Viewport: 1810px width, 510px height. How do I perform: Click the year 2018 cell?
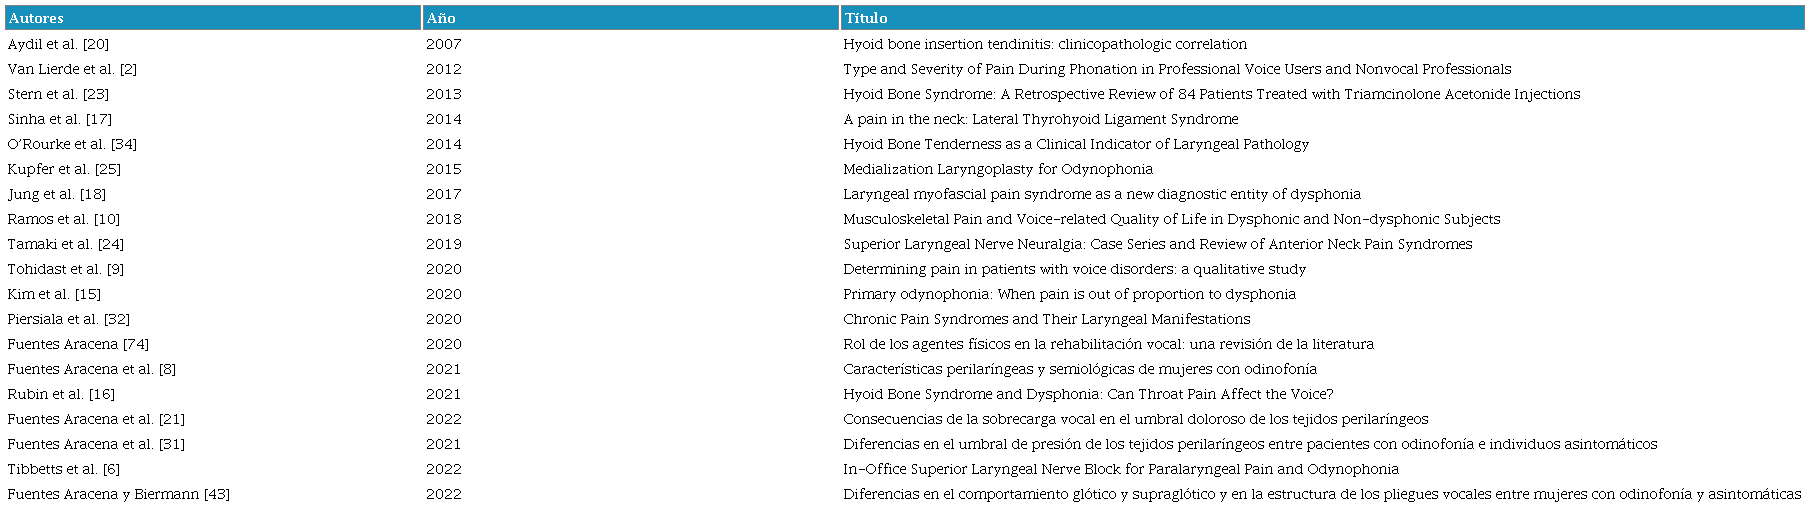coord(443,219)
